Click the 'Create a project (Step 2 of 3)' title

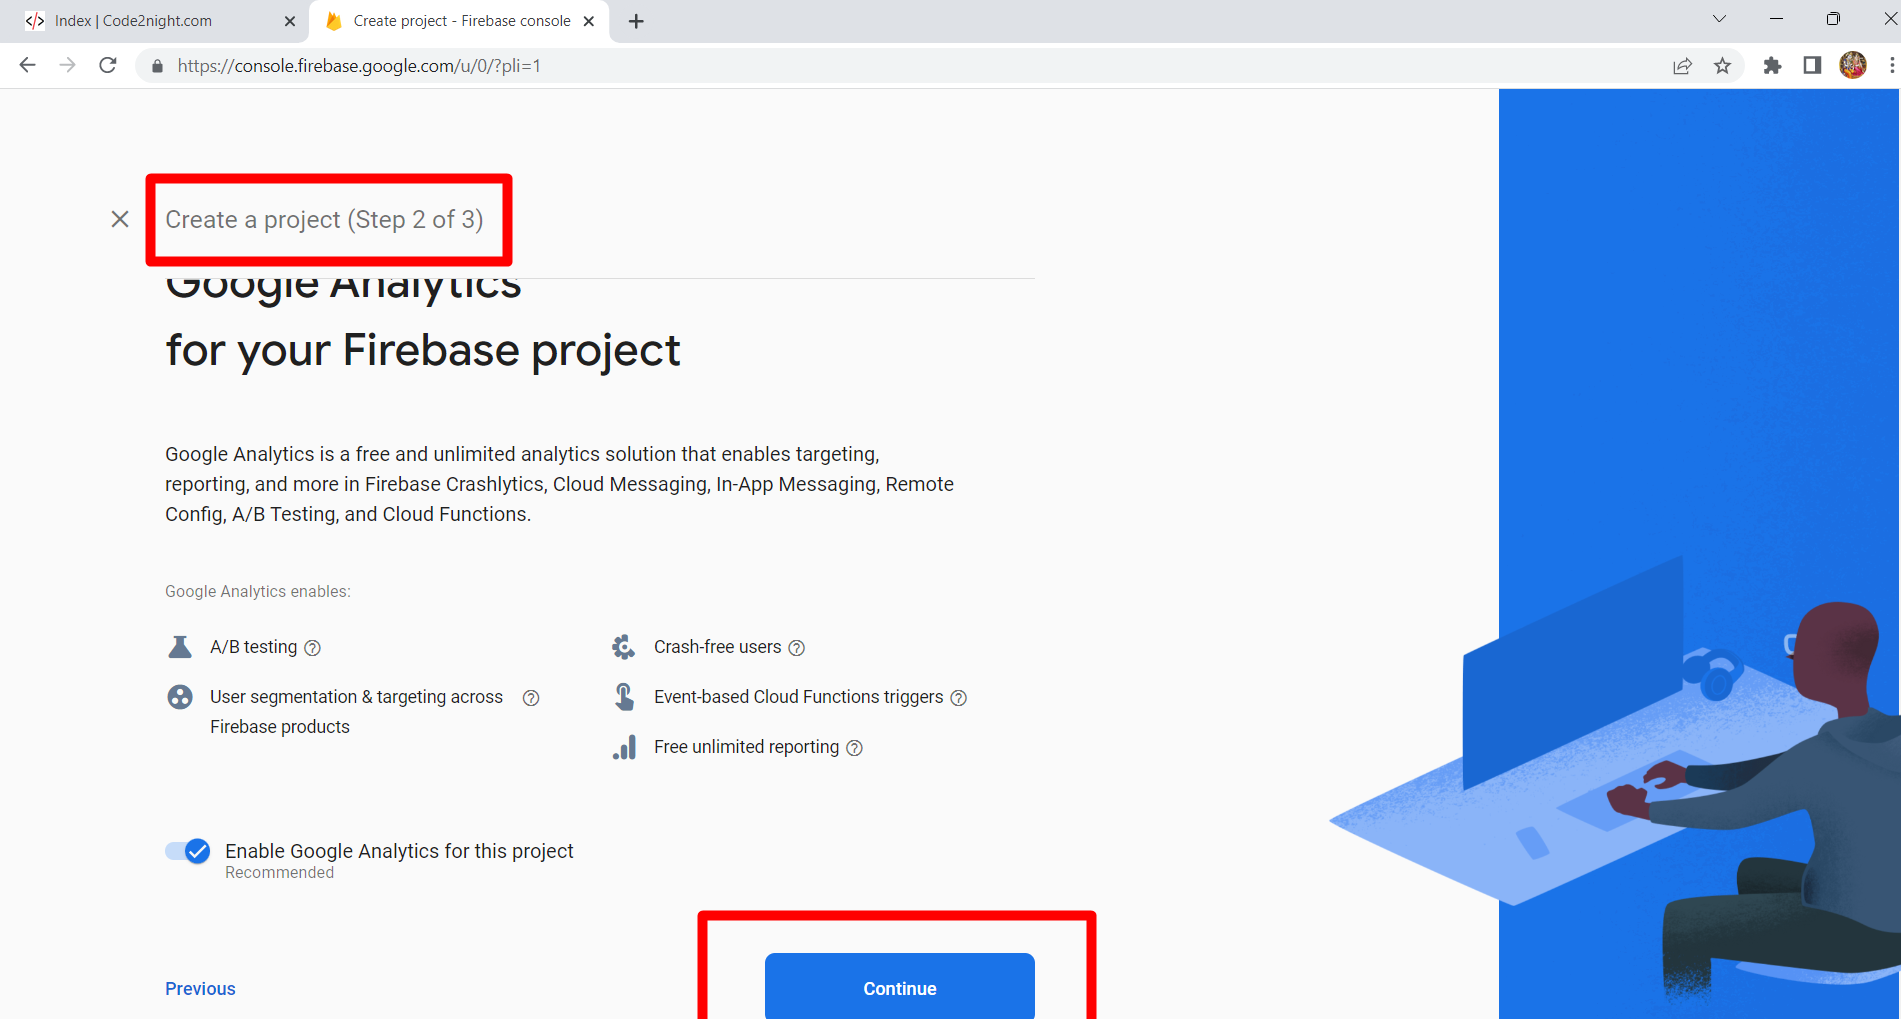[324, 219]
